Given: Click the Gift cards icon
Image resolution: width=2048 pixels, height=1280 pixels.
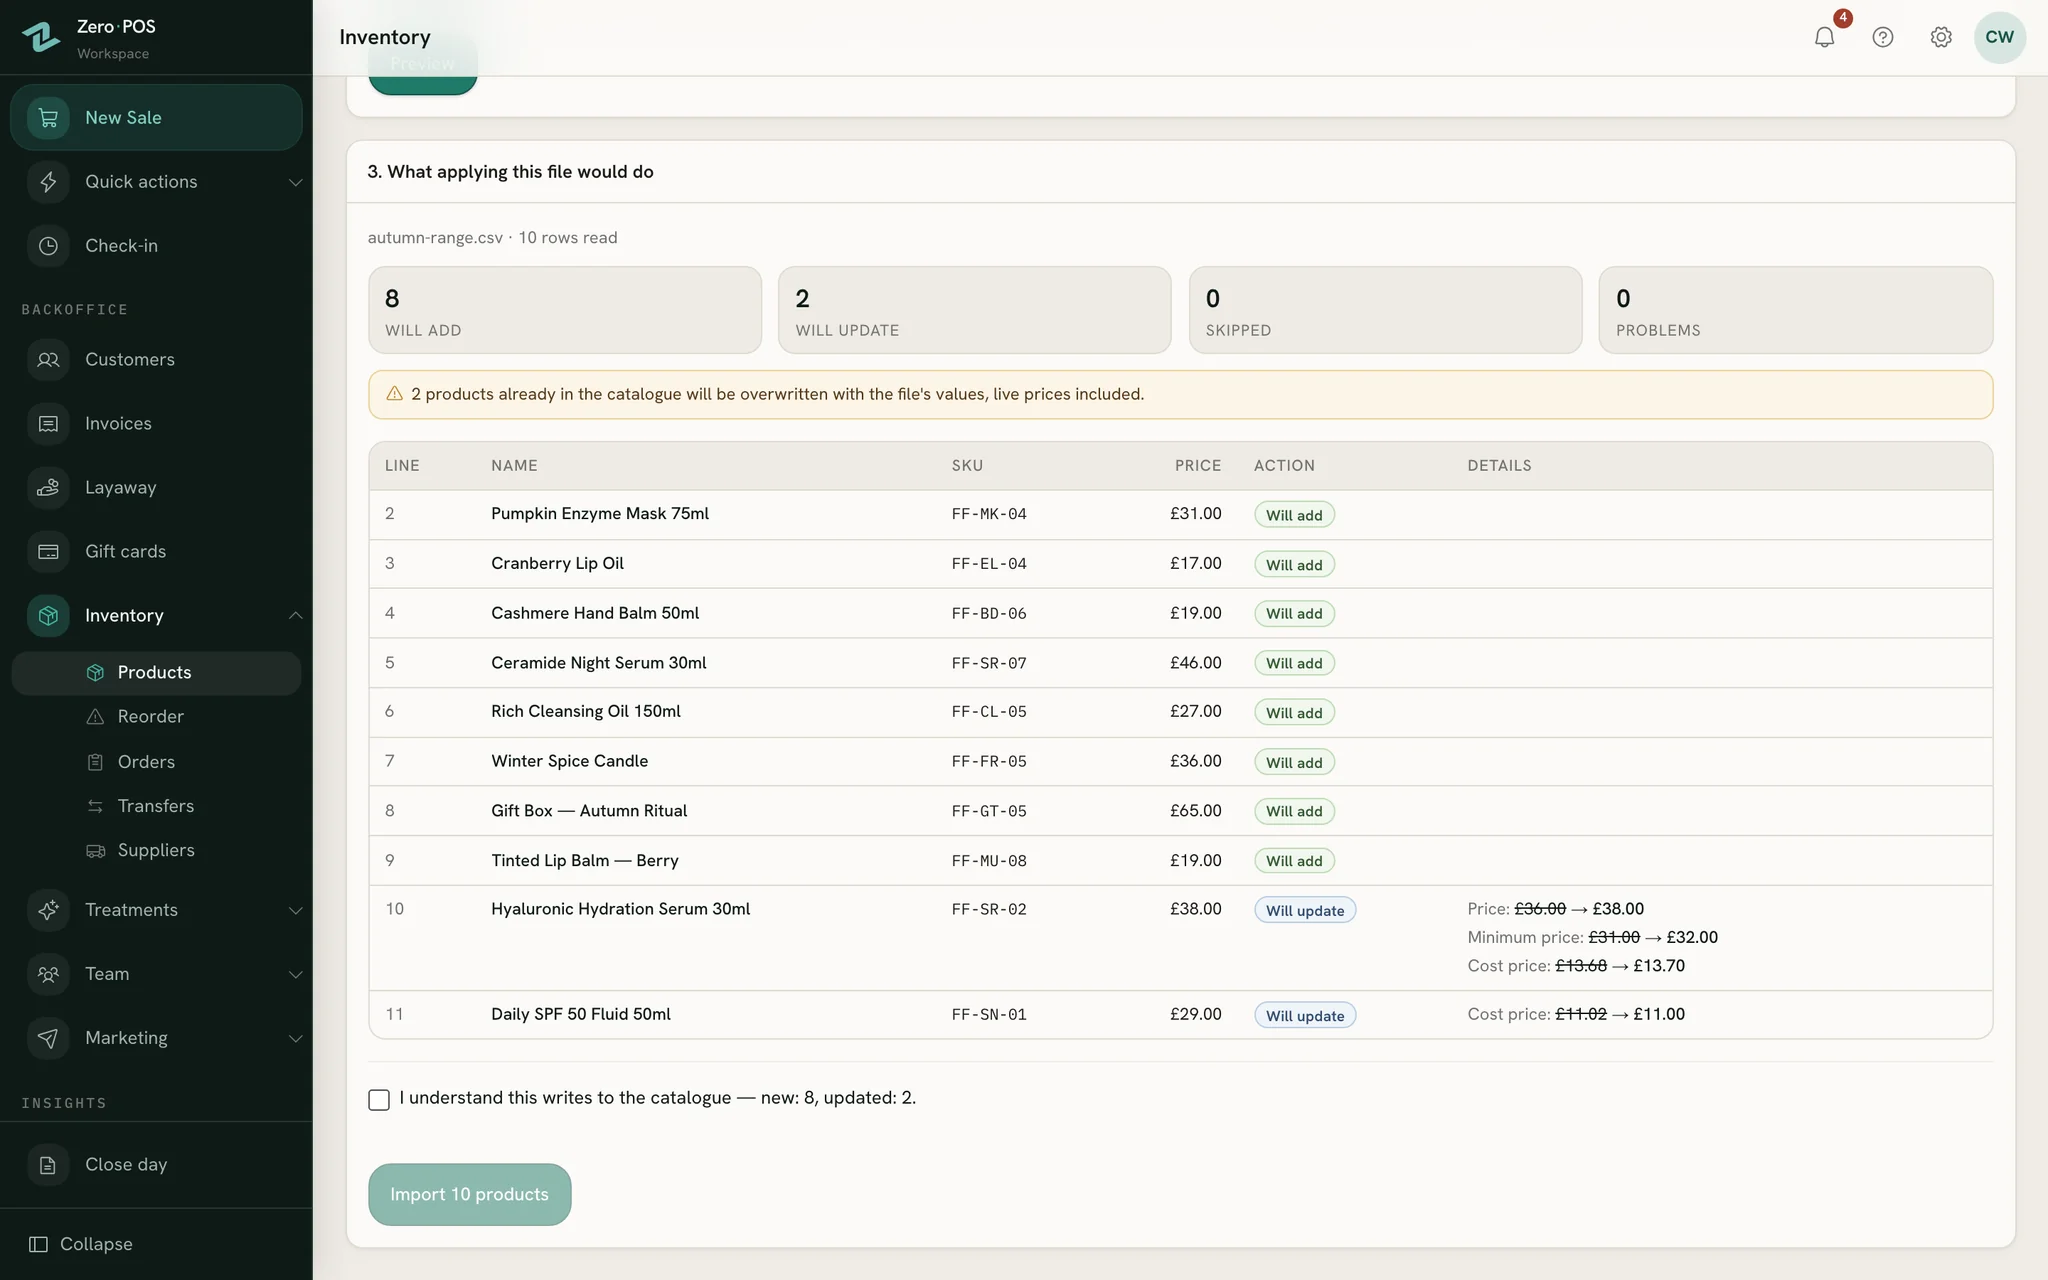Looking at the screenshot, I should pyautogui.click(x=48, y=552).
